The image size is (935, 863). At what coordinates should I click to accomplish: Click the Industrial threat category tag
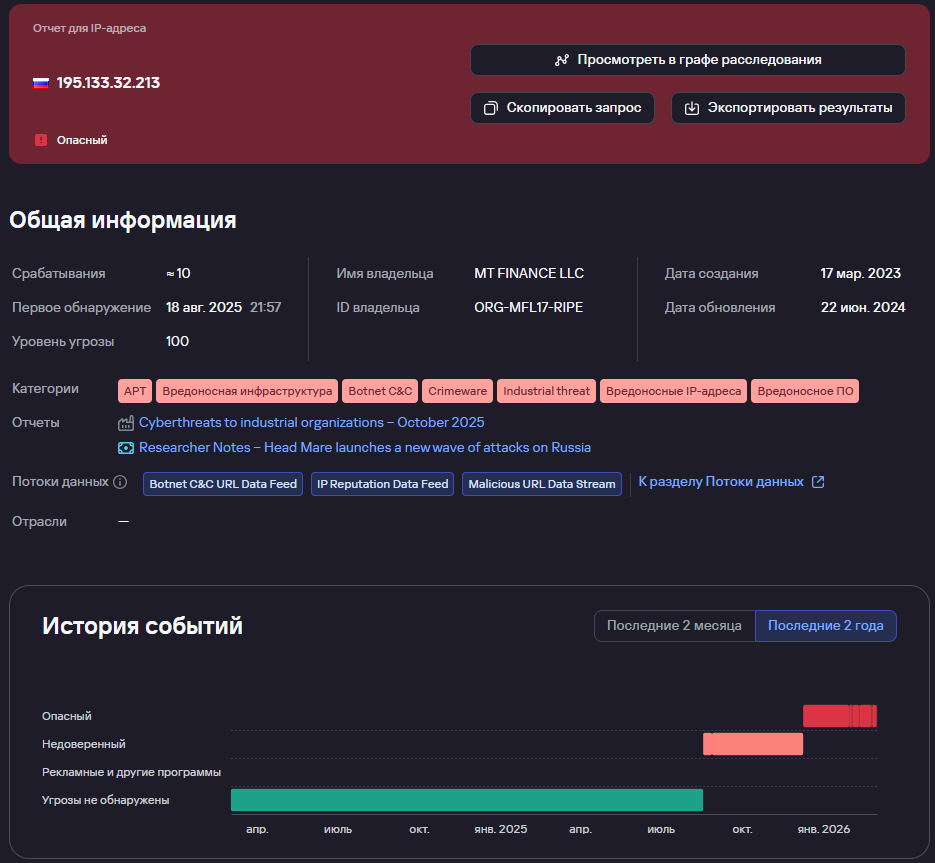546,391
